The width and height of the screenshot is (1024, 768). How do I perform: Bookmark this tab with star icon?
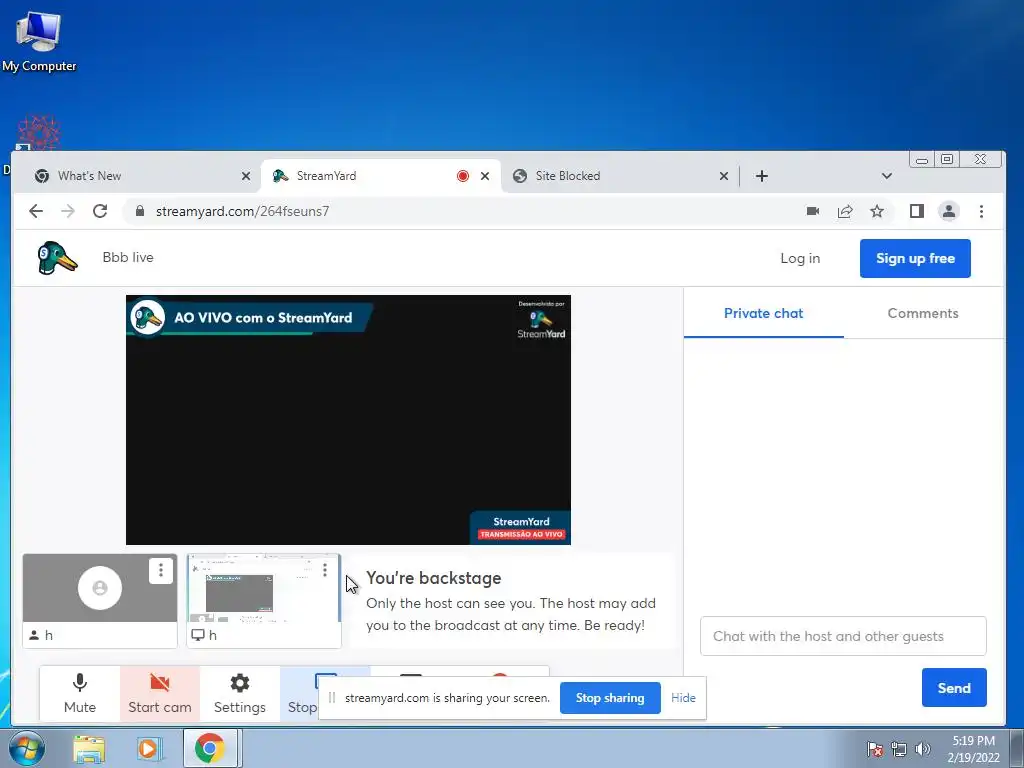877,211
